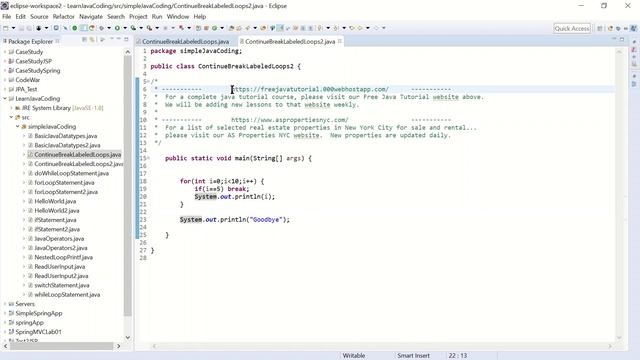Open the Run configurations dropdown arrow
The height and width of the screenshot is (360, 640).
coord(125,28)
